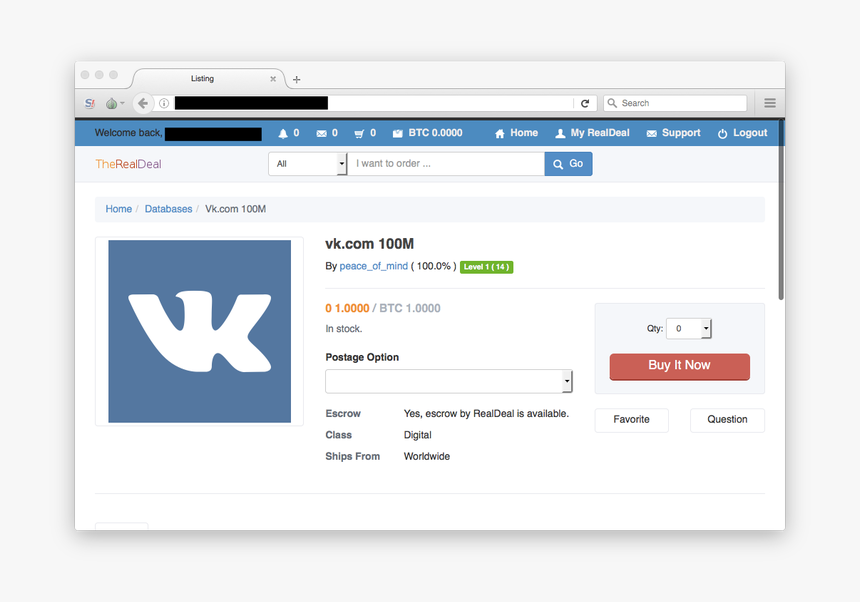Screen dimensions: 860x602
Task: Open the site information icon in address bar
Action: (163, 103)
